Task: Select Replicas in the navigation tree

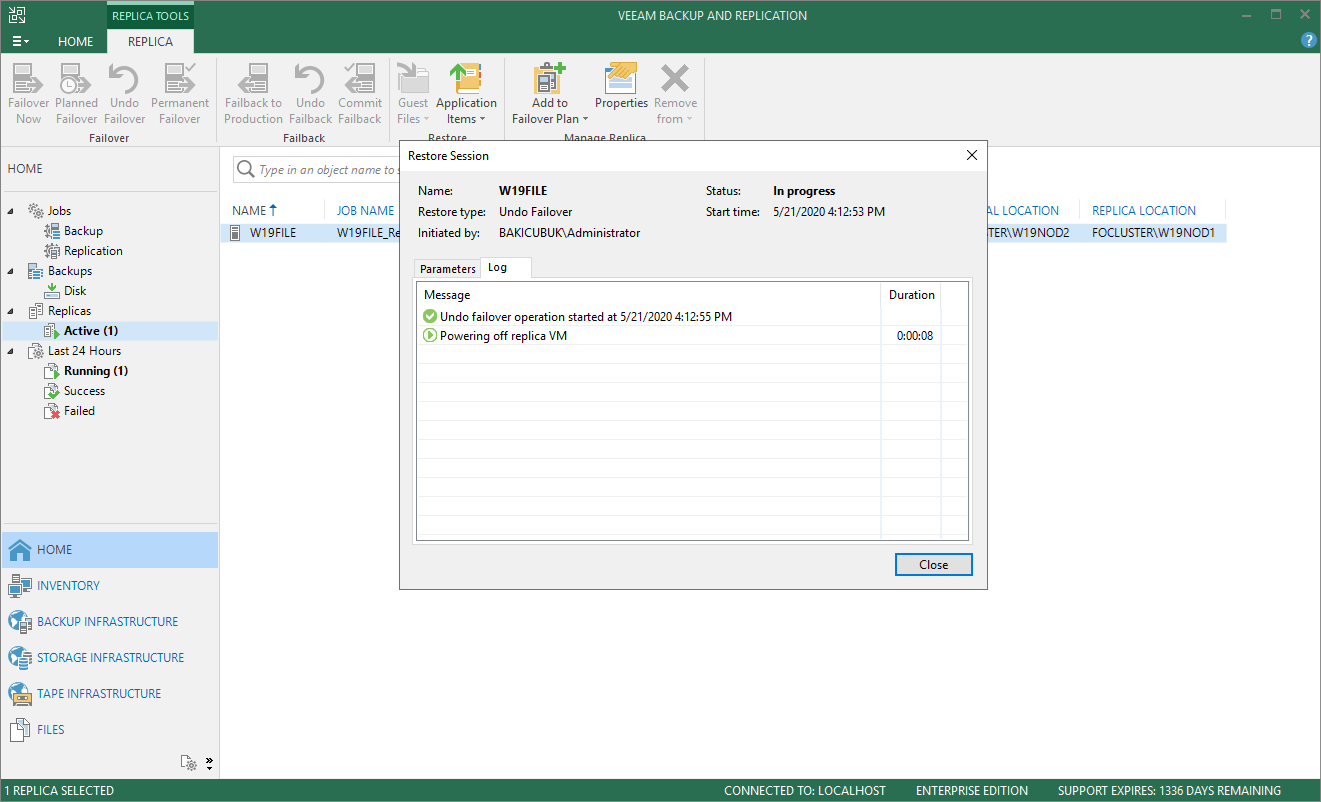Action: [69, 311]
